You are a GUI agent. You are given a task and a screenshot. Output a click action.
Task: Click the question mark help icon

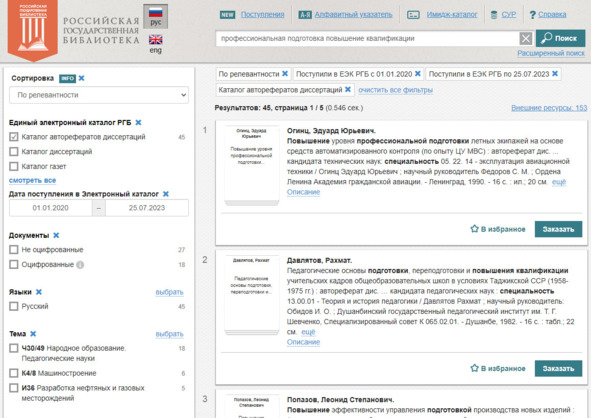532,15
